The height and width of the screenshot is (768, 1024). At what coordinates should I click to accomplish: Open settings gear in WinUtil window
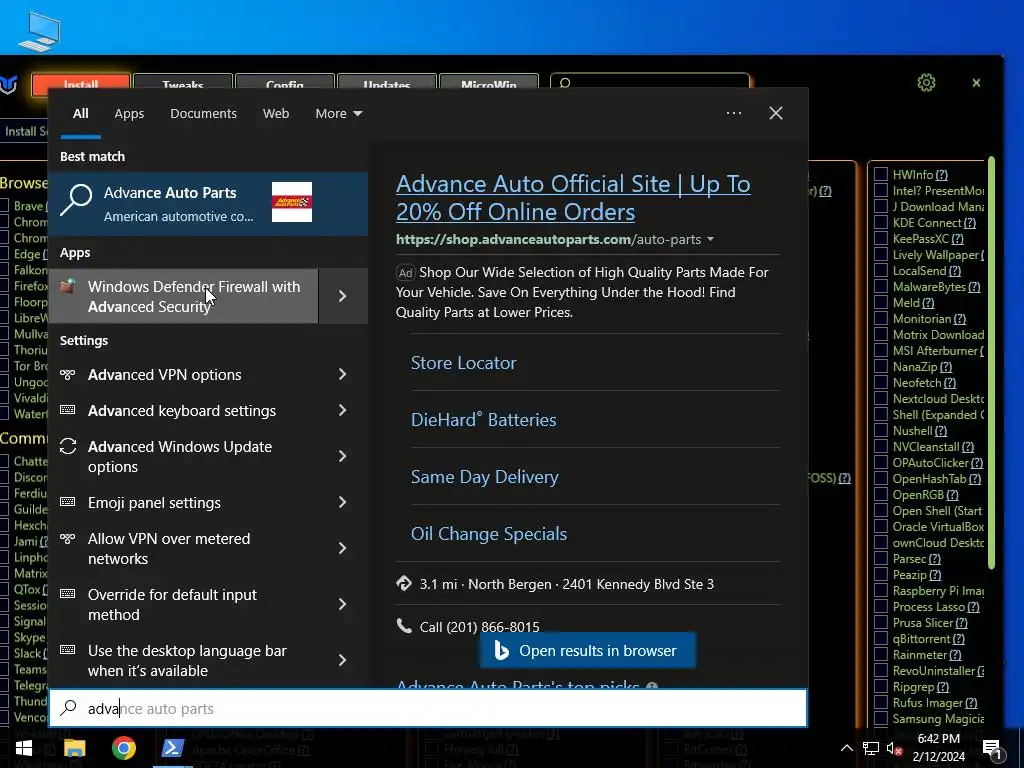tap(926, 83)
